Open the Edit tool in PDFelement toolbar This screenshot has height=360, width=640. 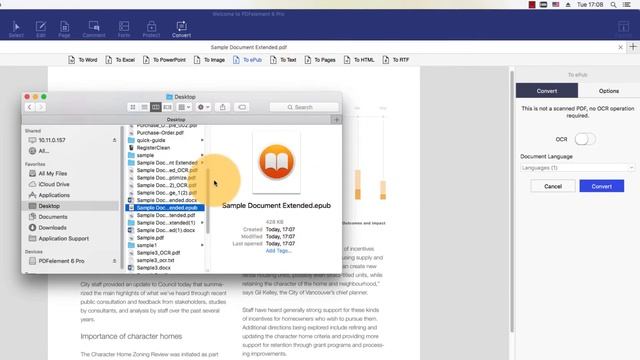pos(41,29)
